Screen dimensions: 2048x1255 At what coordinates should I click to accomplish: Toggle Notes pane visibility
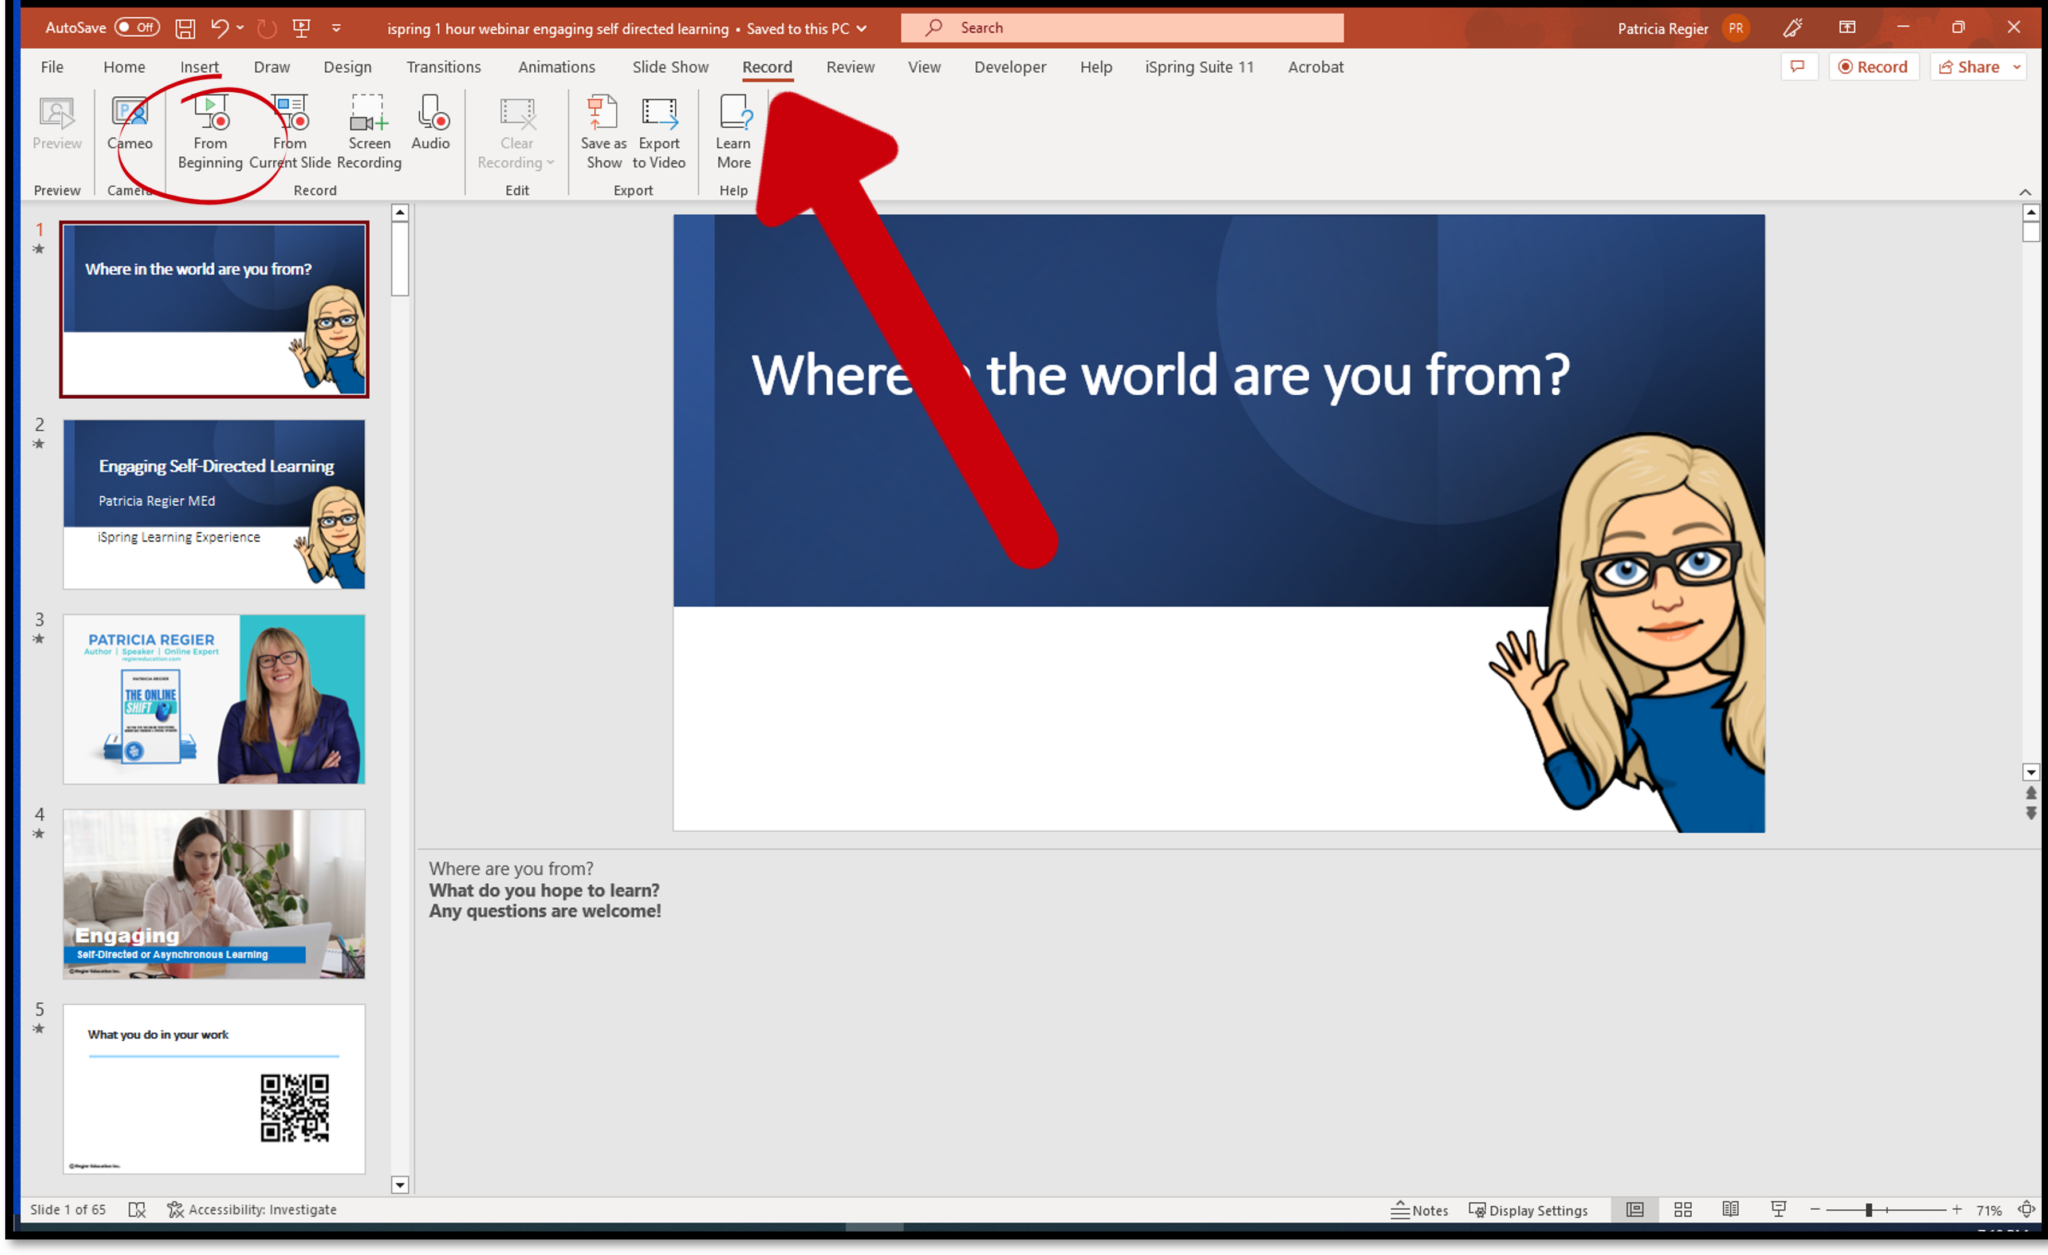coord(1420,1209)
